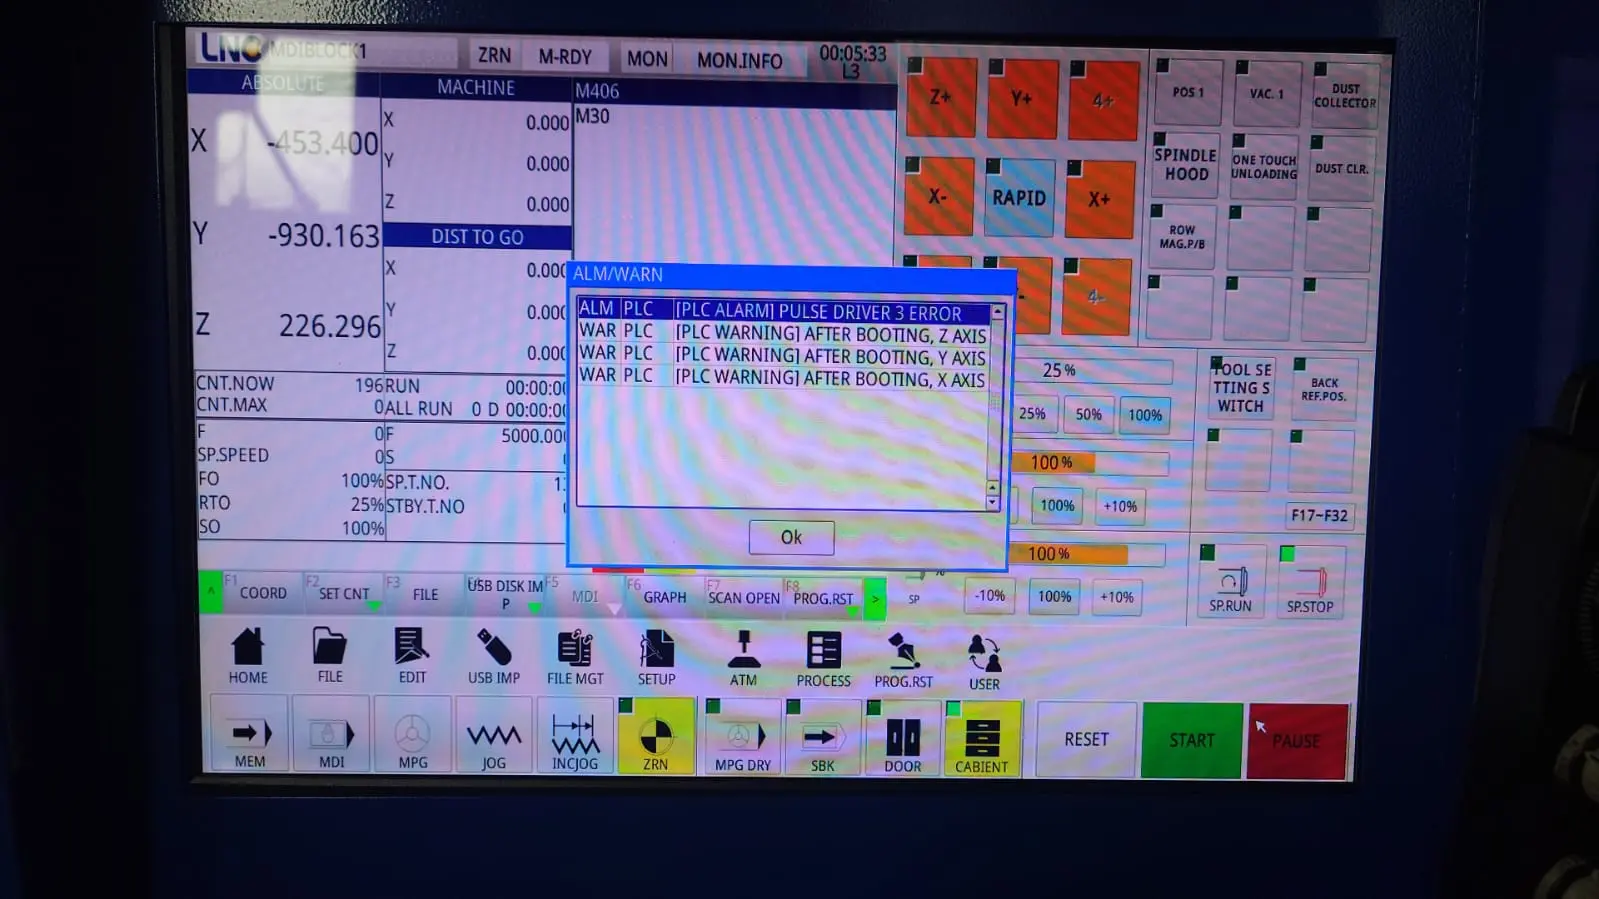Open the FILE MGT icon
This screenshot has height=899, width=1599.
[575, 655]
